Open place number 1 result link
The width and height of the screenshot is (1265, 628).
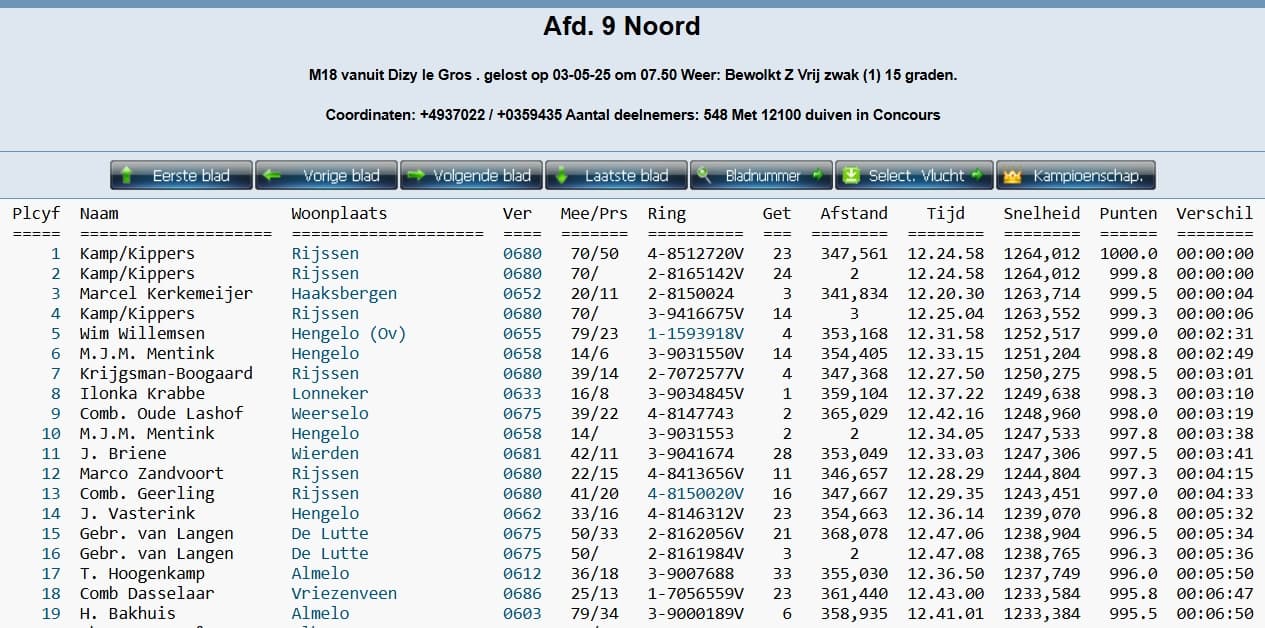[x=55, y=254]
